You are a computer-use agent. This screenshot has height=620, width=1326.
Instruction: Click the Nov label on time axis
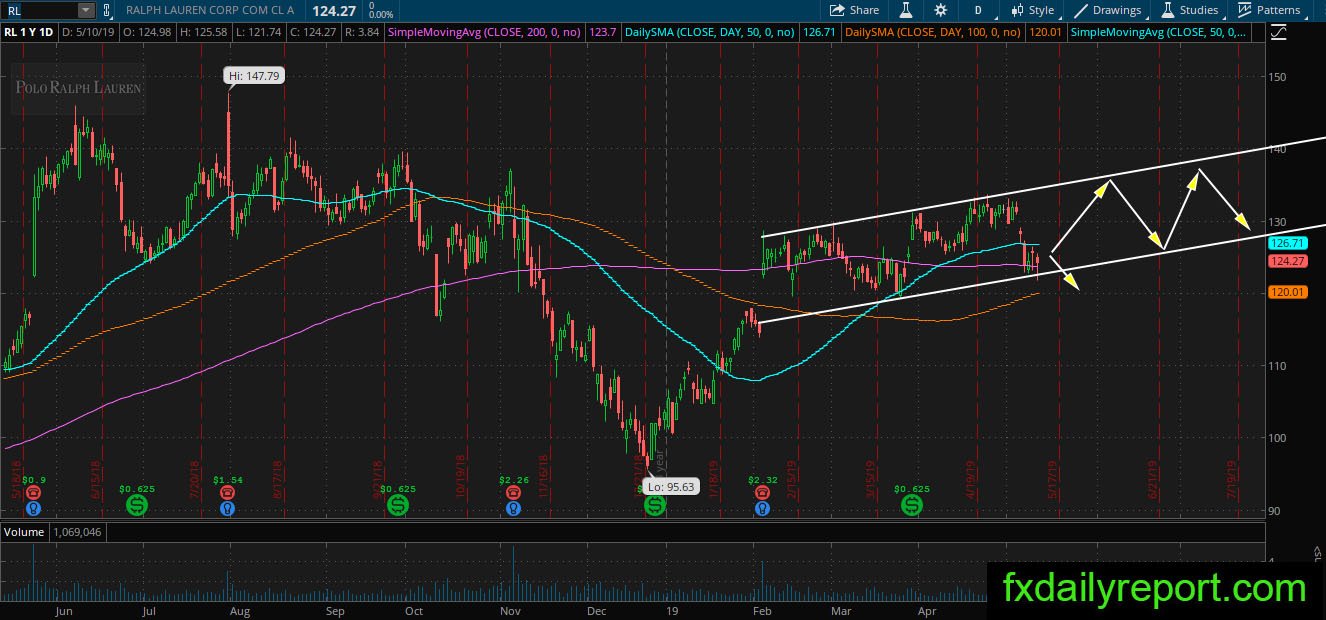511,610
